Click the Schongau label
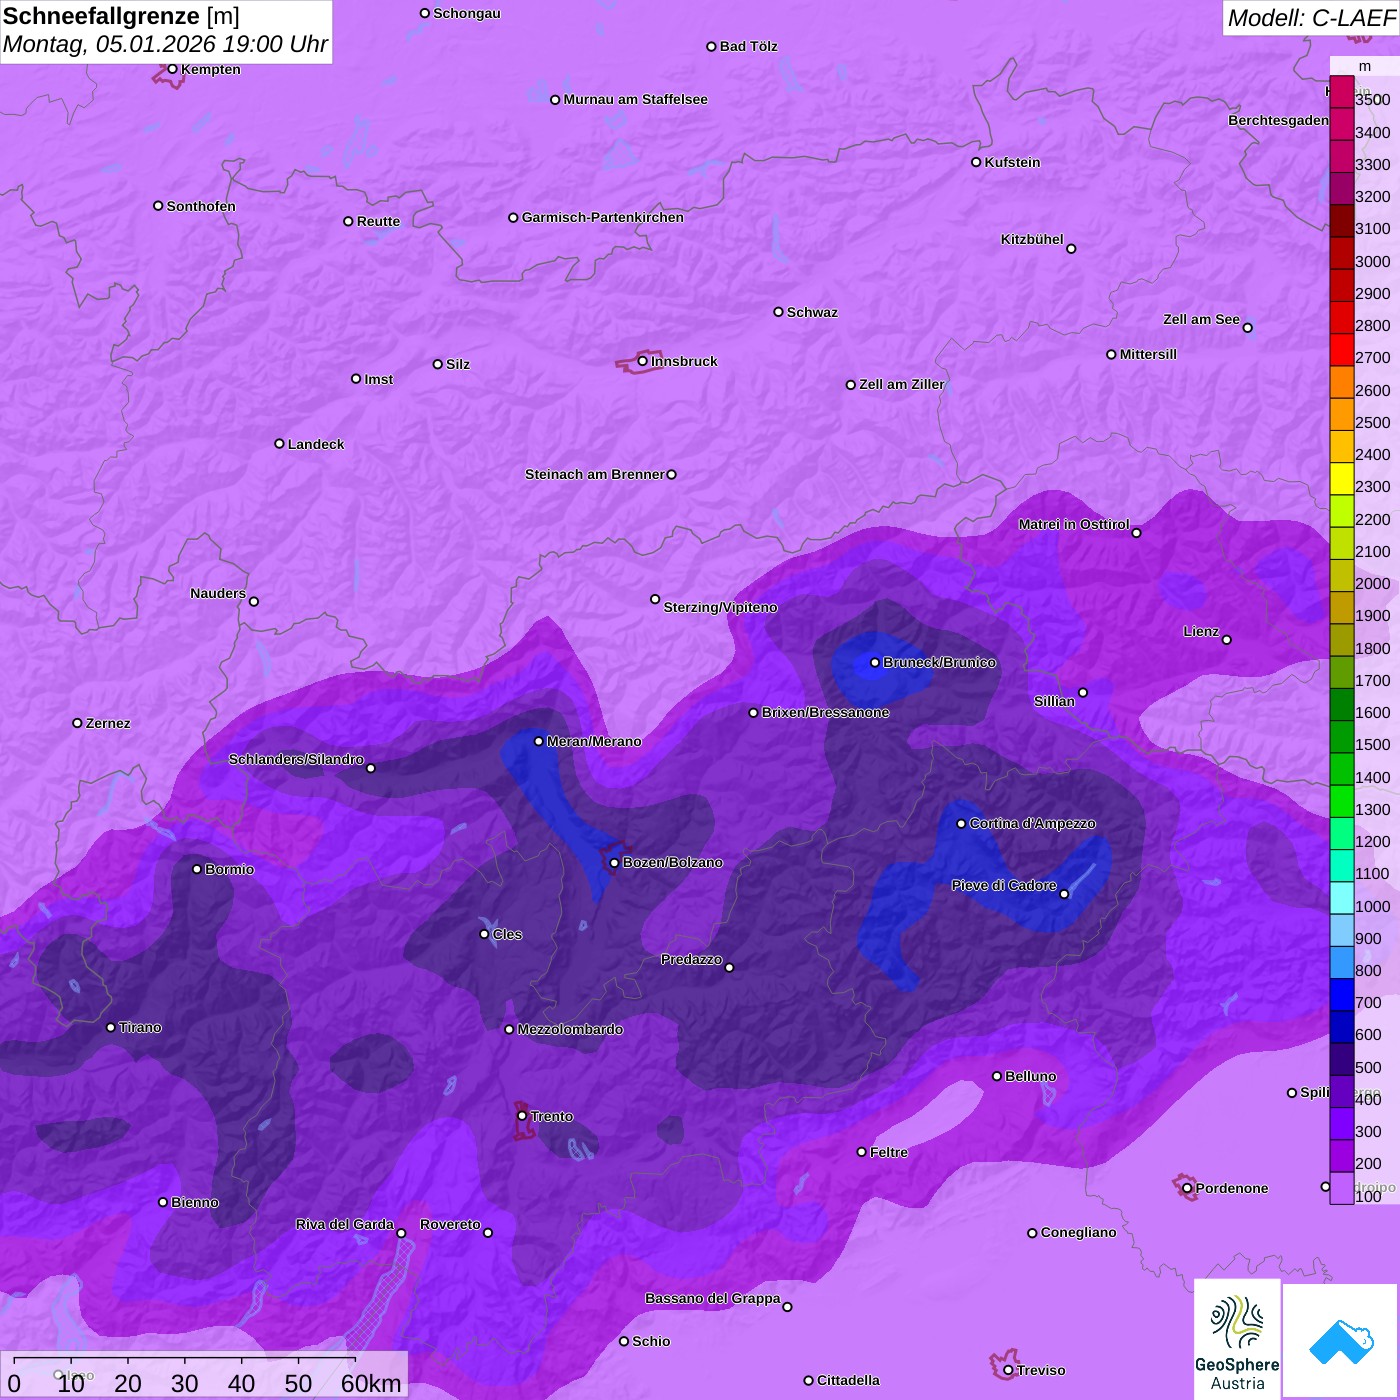The image size is (1400, 1400). tap(467, 13)
